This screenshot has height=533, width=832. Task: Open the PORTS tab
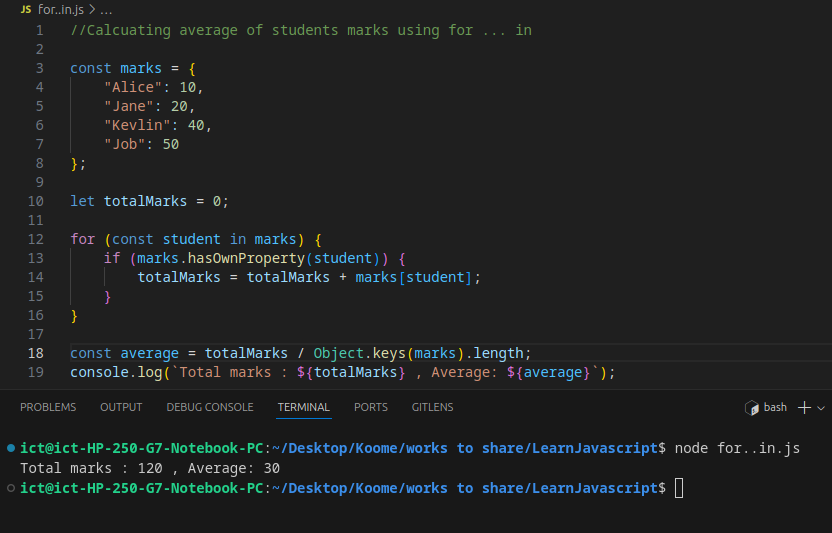pyautogui.click(x=371, y=407)
